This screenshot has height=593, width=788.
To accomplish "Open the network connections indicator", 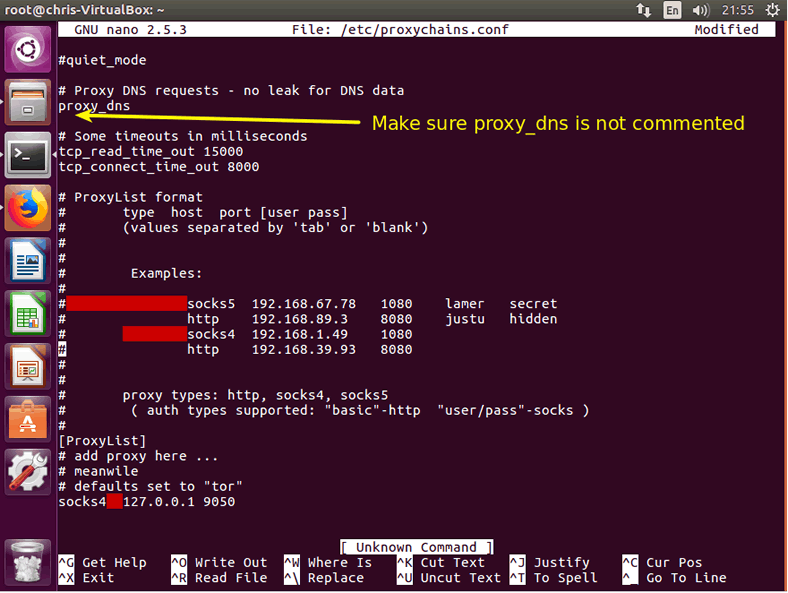I will [x=643, y=10].
